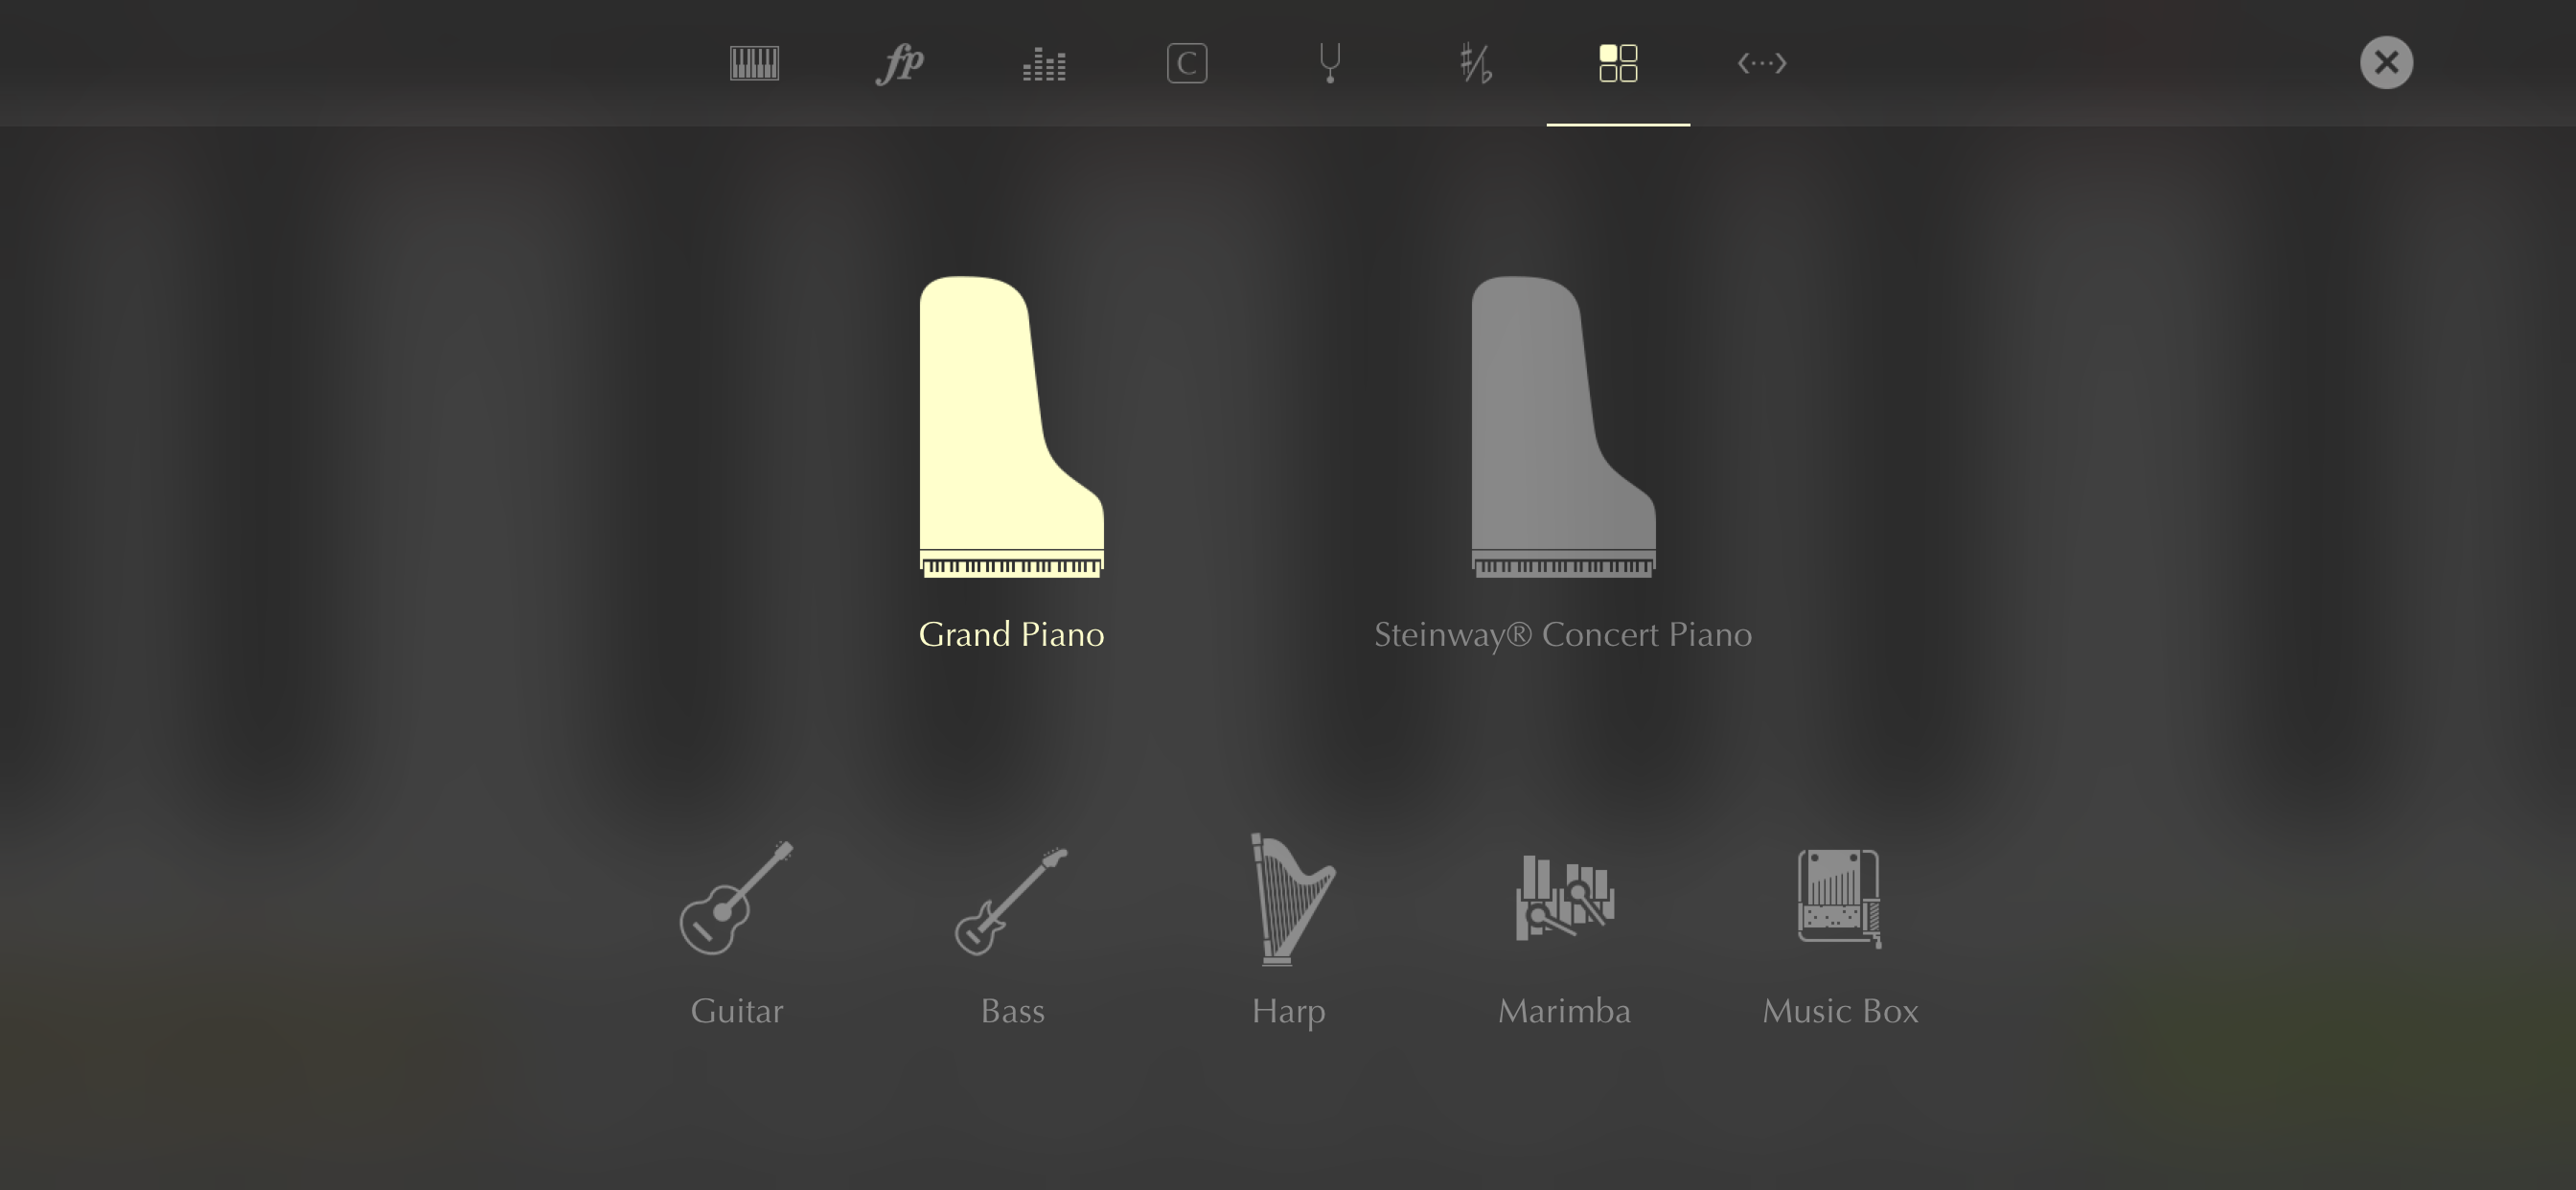The width and height of the screenshot is (2576, 1190).
Task: Click the Music Box text label
Action: point(1840,1011)
